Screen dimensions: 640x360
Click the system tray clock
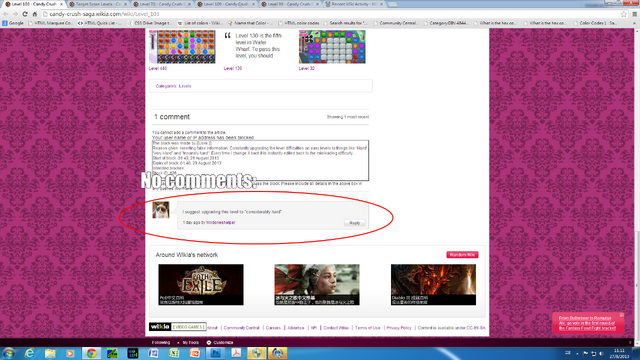point(619,353)
